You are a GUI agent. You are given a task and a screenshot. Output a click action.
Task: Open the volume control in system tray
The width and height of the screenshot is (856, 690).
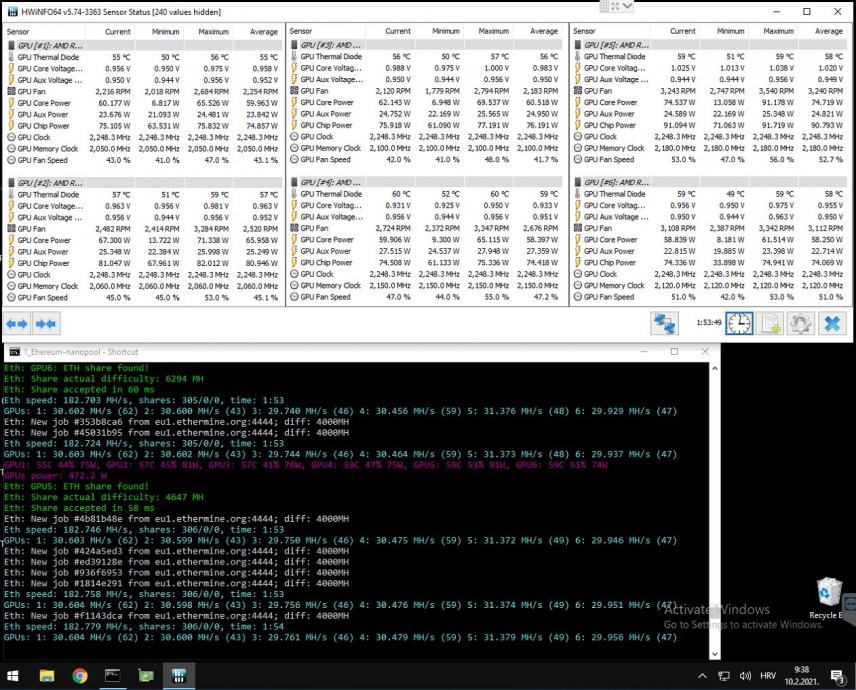pyautogui.click(x=745, y=676)
